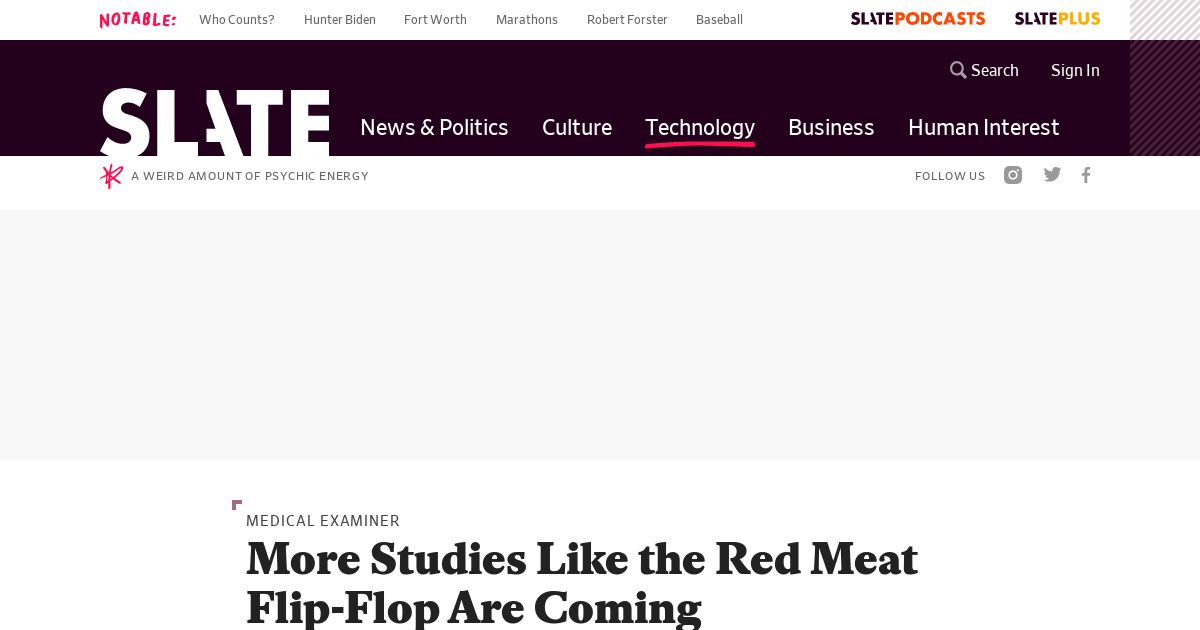Viewport: 1200px width, 630px height.
Task: Click the Medical Examiner category label
Action: pyautogui.click(x=323, y=521)
